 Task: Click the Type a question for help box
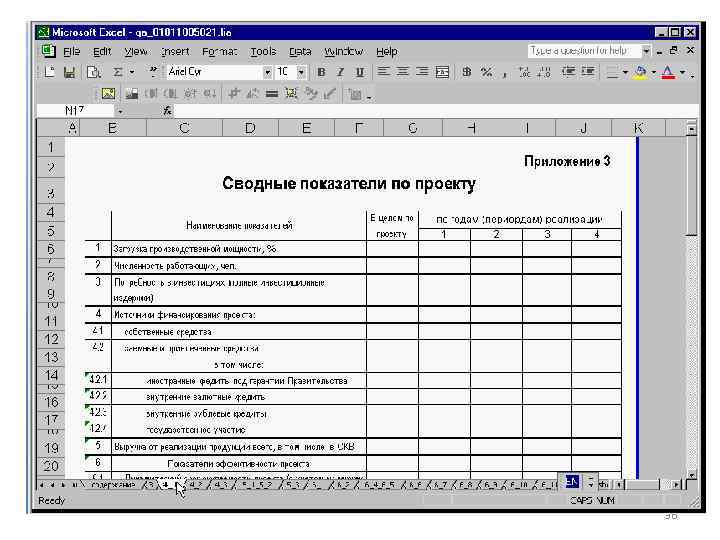click(585, 51)
